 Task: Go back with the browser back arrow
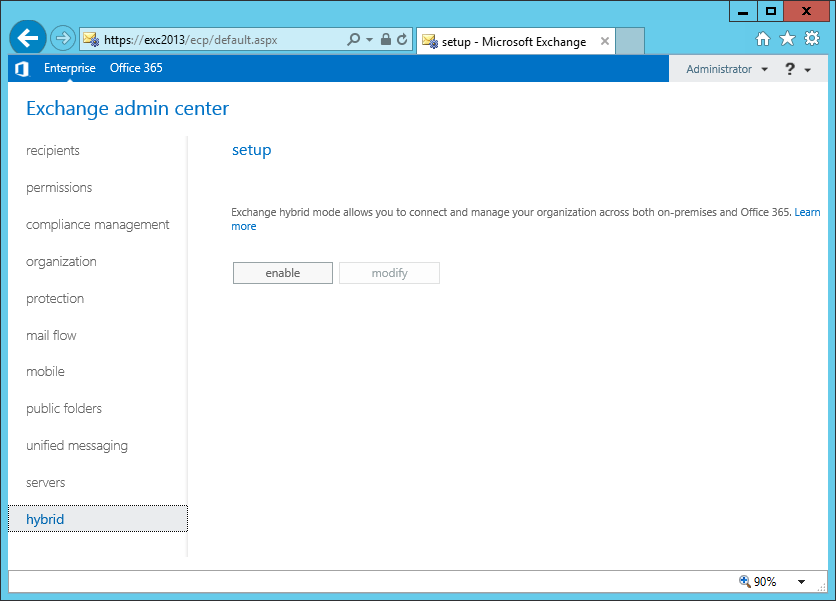coord(28,38)
